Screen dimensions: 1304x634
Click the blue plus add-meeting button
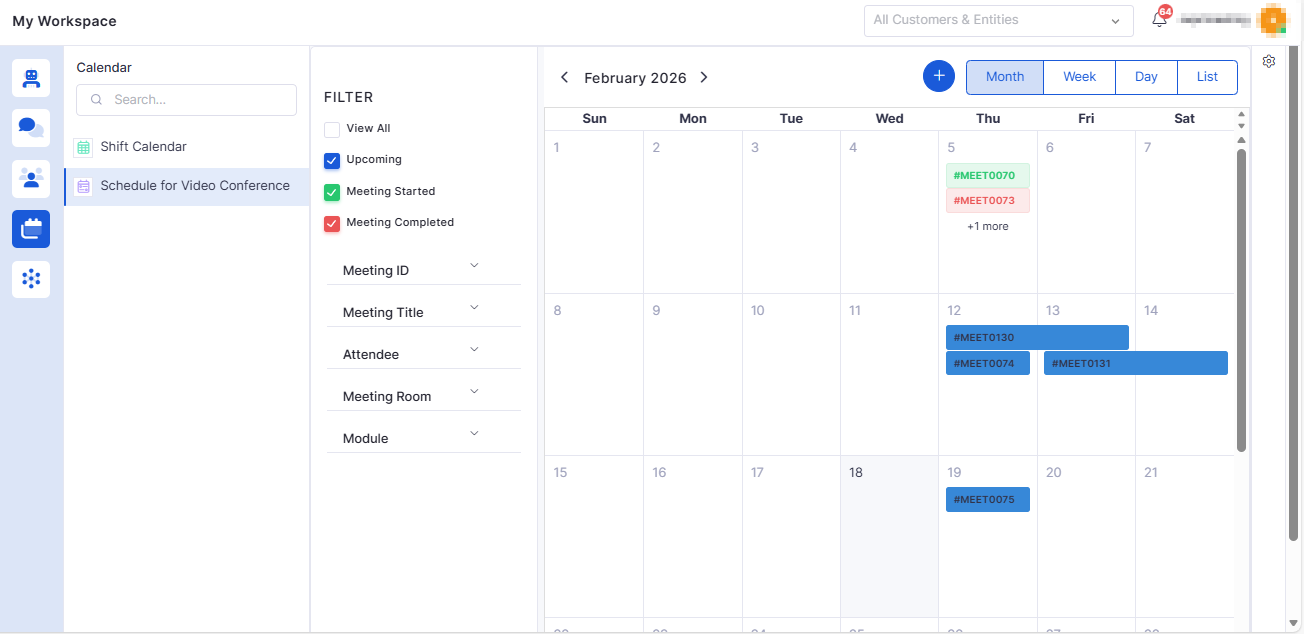point(938,76)
